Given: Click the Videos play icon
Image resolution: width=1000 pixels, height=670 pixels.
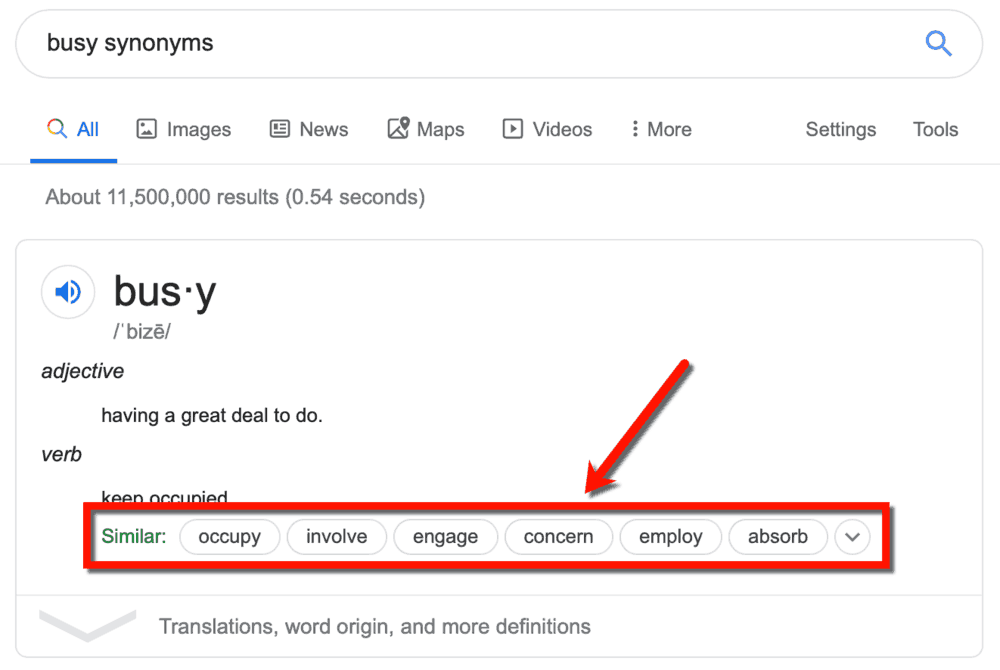Looking at the screenshot, I should [x=513, y=129].
